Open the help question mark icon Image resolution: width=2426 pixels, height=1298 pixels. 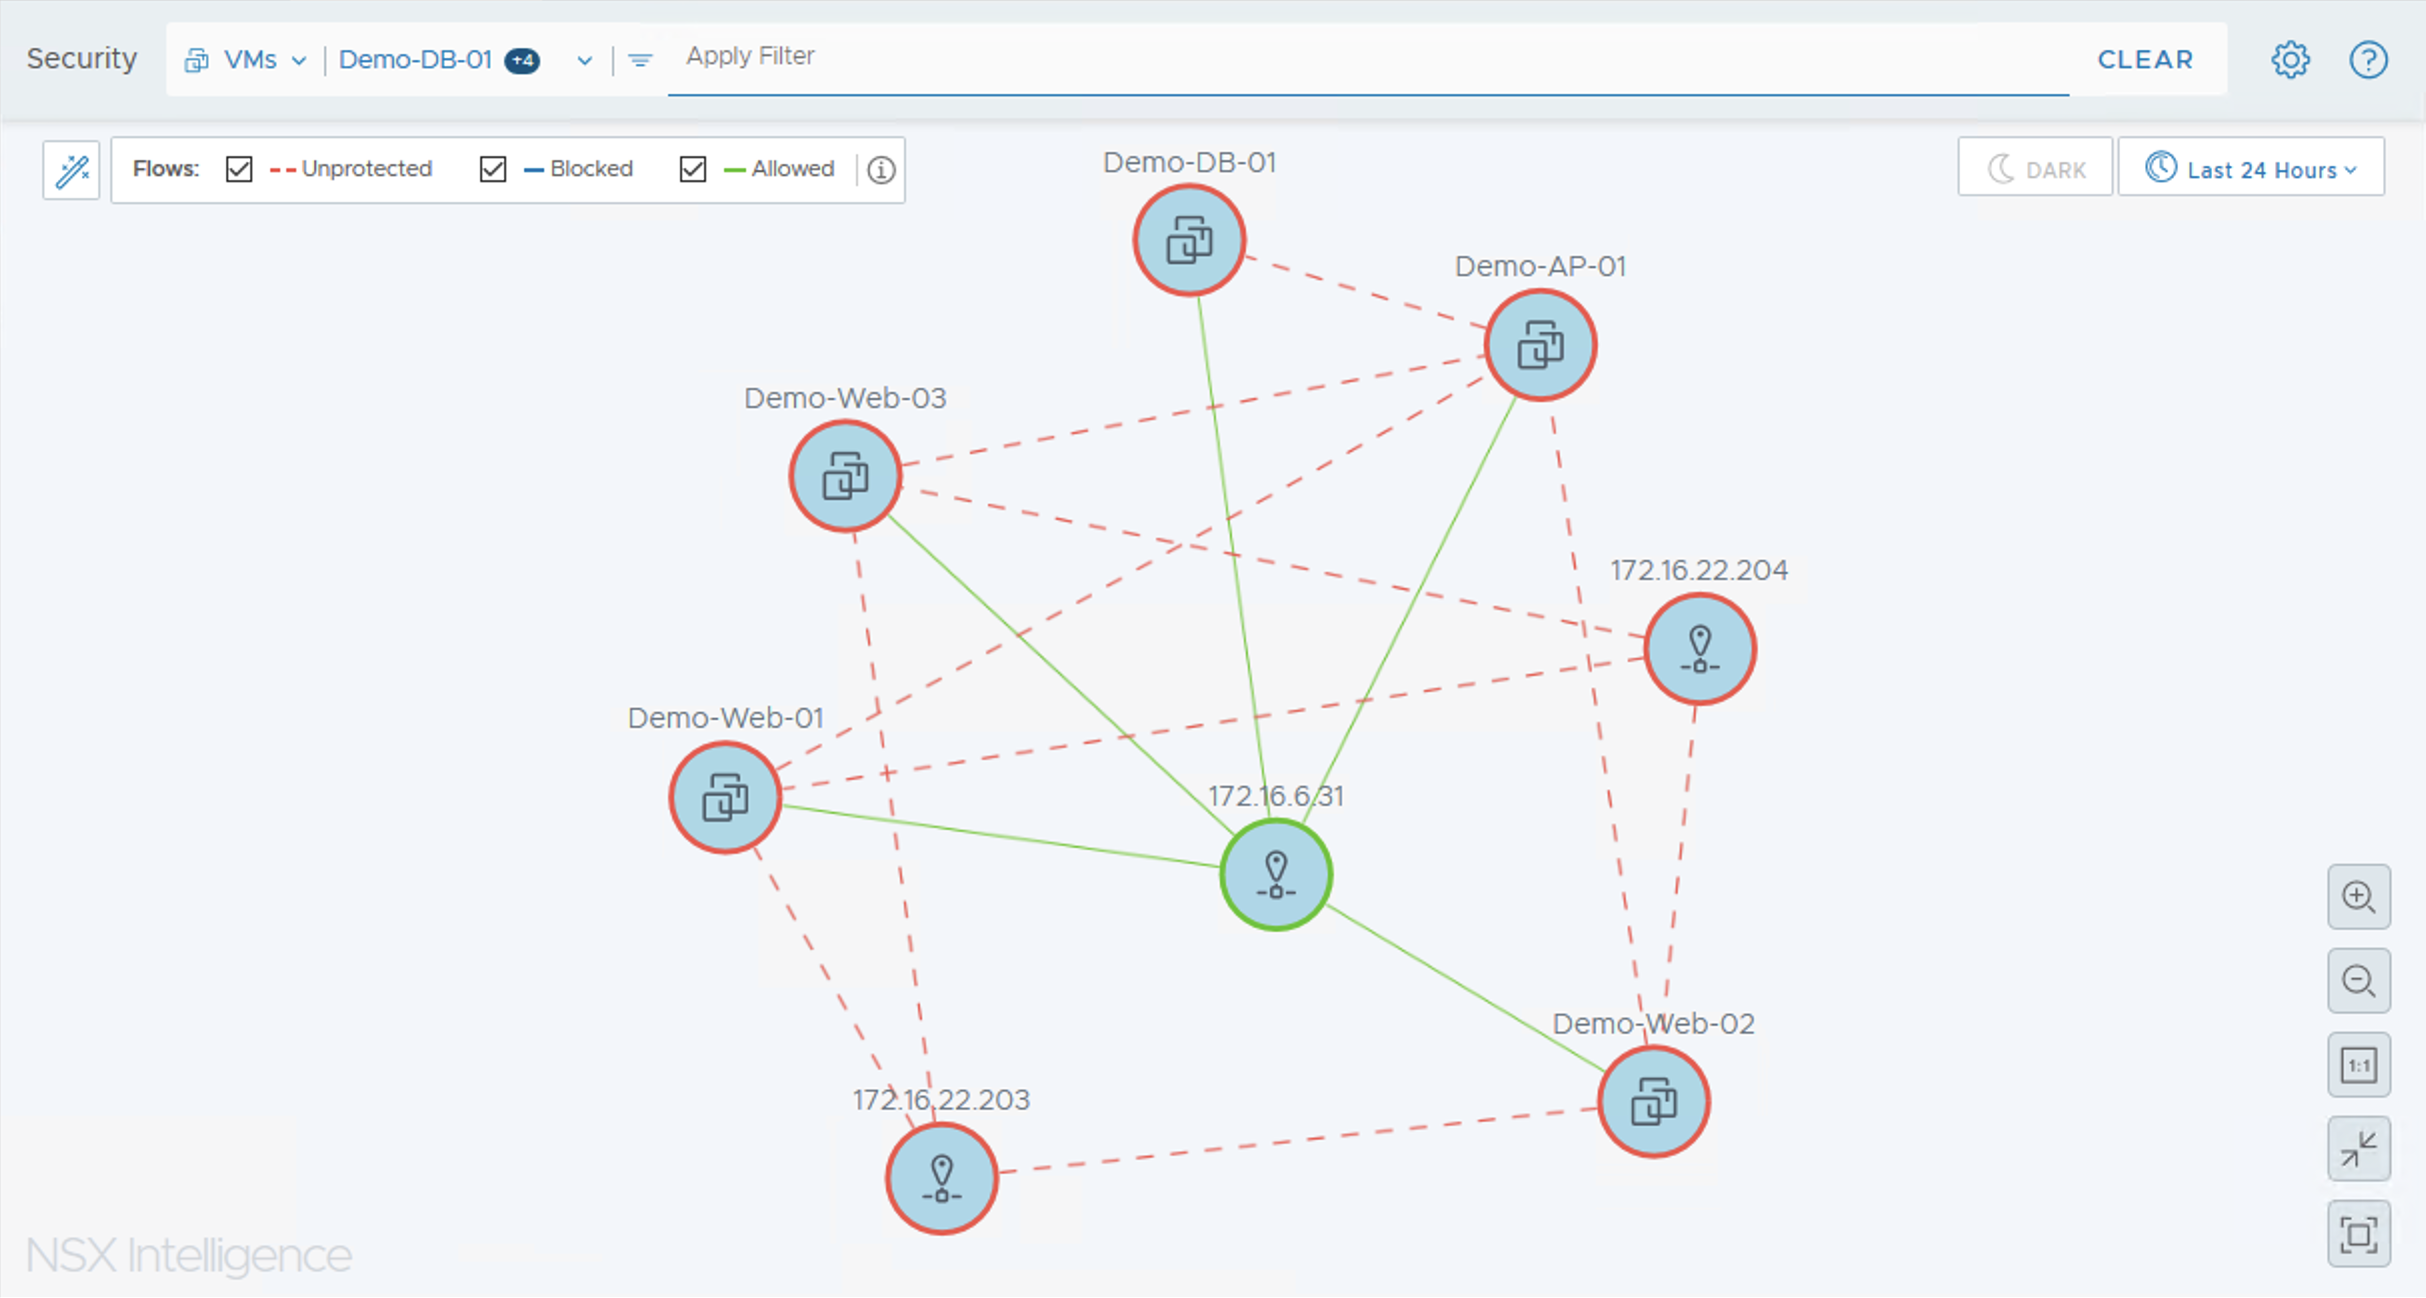(2367, 60)
